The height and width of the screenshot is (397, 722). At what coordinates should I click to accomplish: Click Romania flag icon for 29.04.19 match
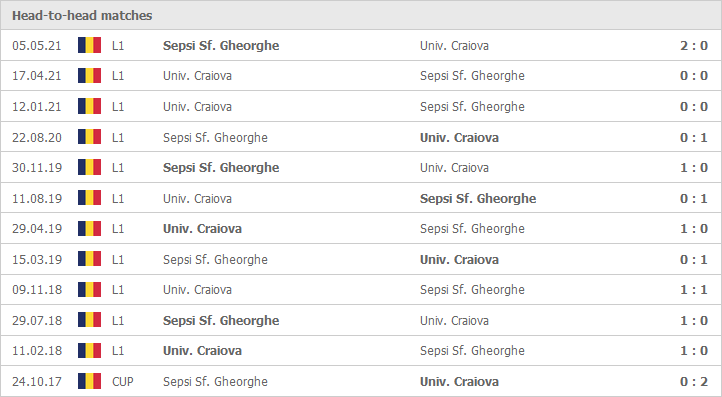click(x=89, y=228)
